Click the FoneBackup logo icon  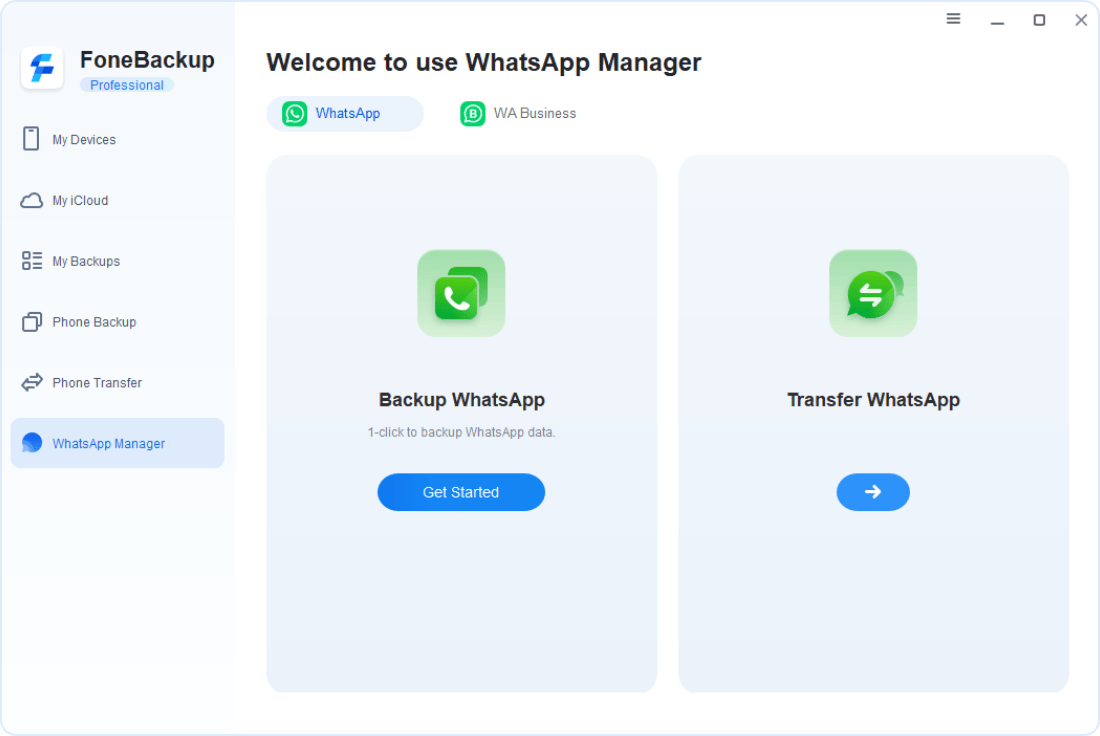coord(42,68)
